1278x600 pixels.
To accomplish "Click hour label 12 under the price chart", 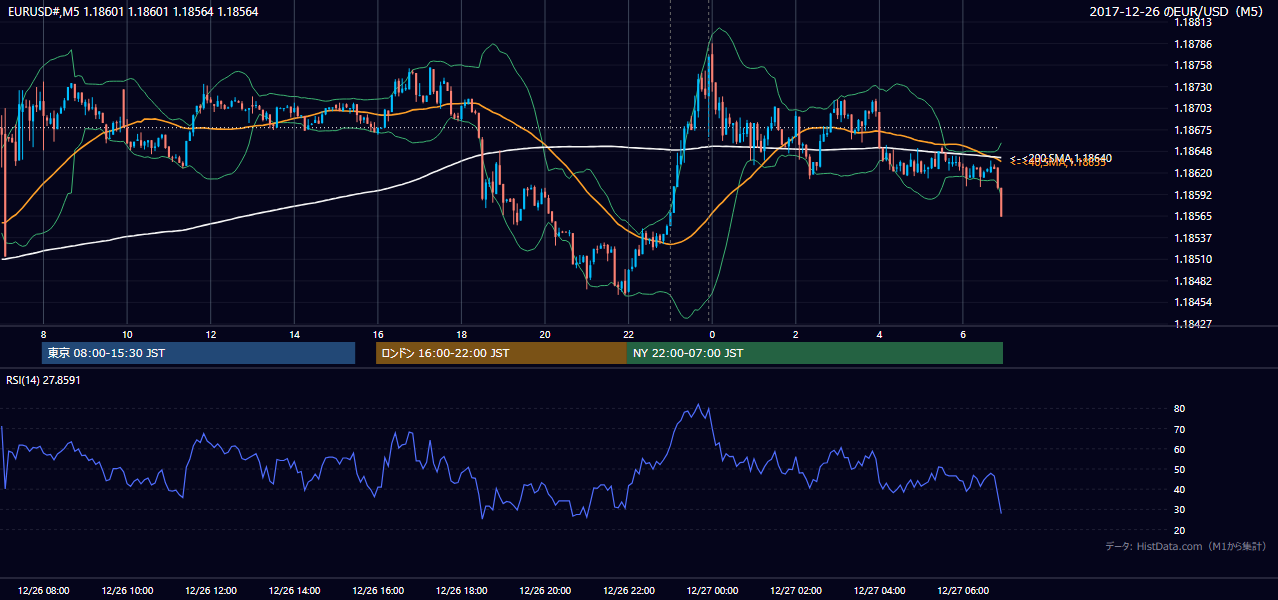I will tap(211, 334).
